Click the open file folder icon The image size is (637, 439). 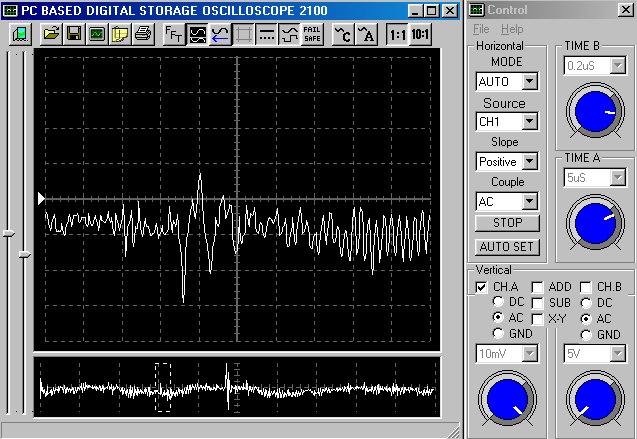tap(52, 33)
